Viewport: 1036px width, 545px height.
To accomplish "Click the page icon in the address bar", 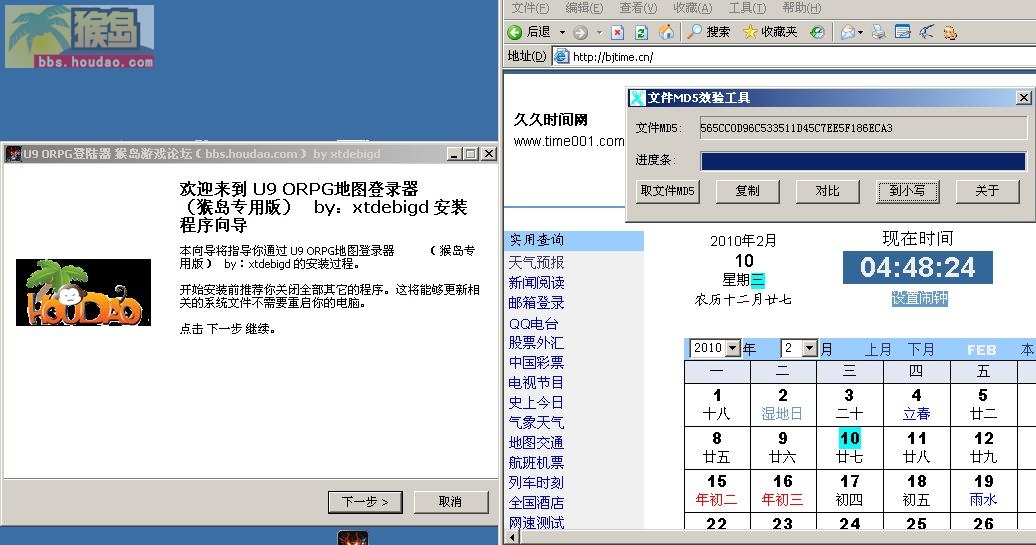I will (561, 56).
